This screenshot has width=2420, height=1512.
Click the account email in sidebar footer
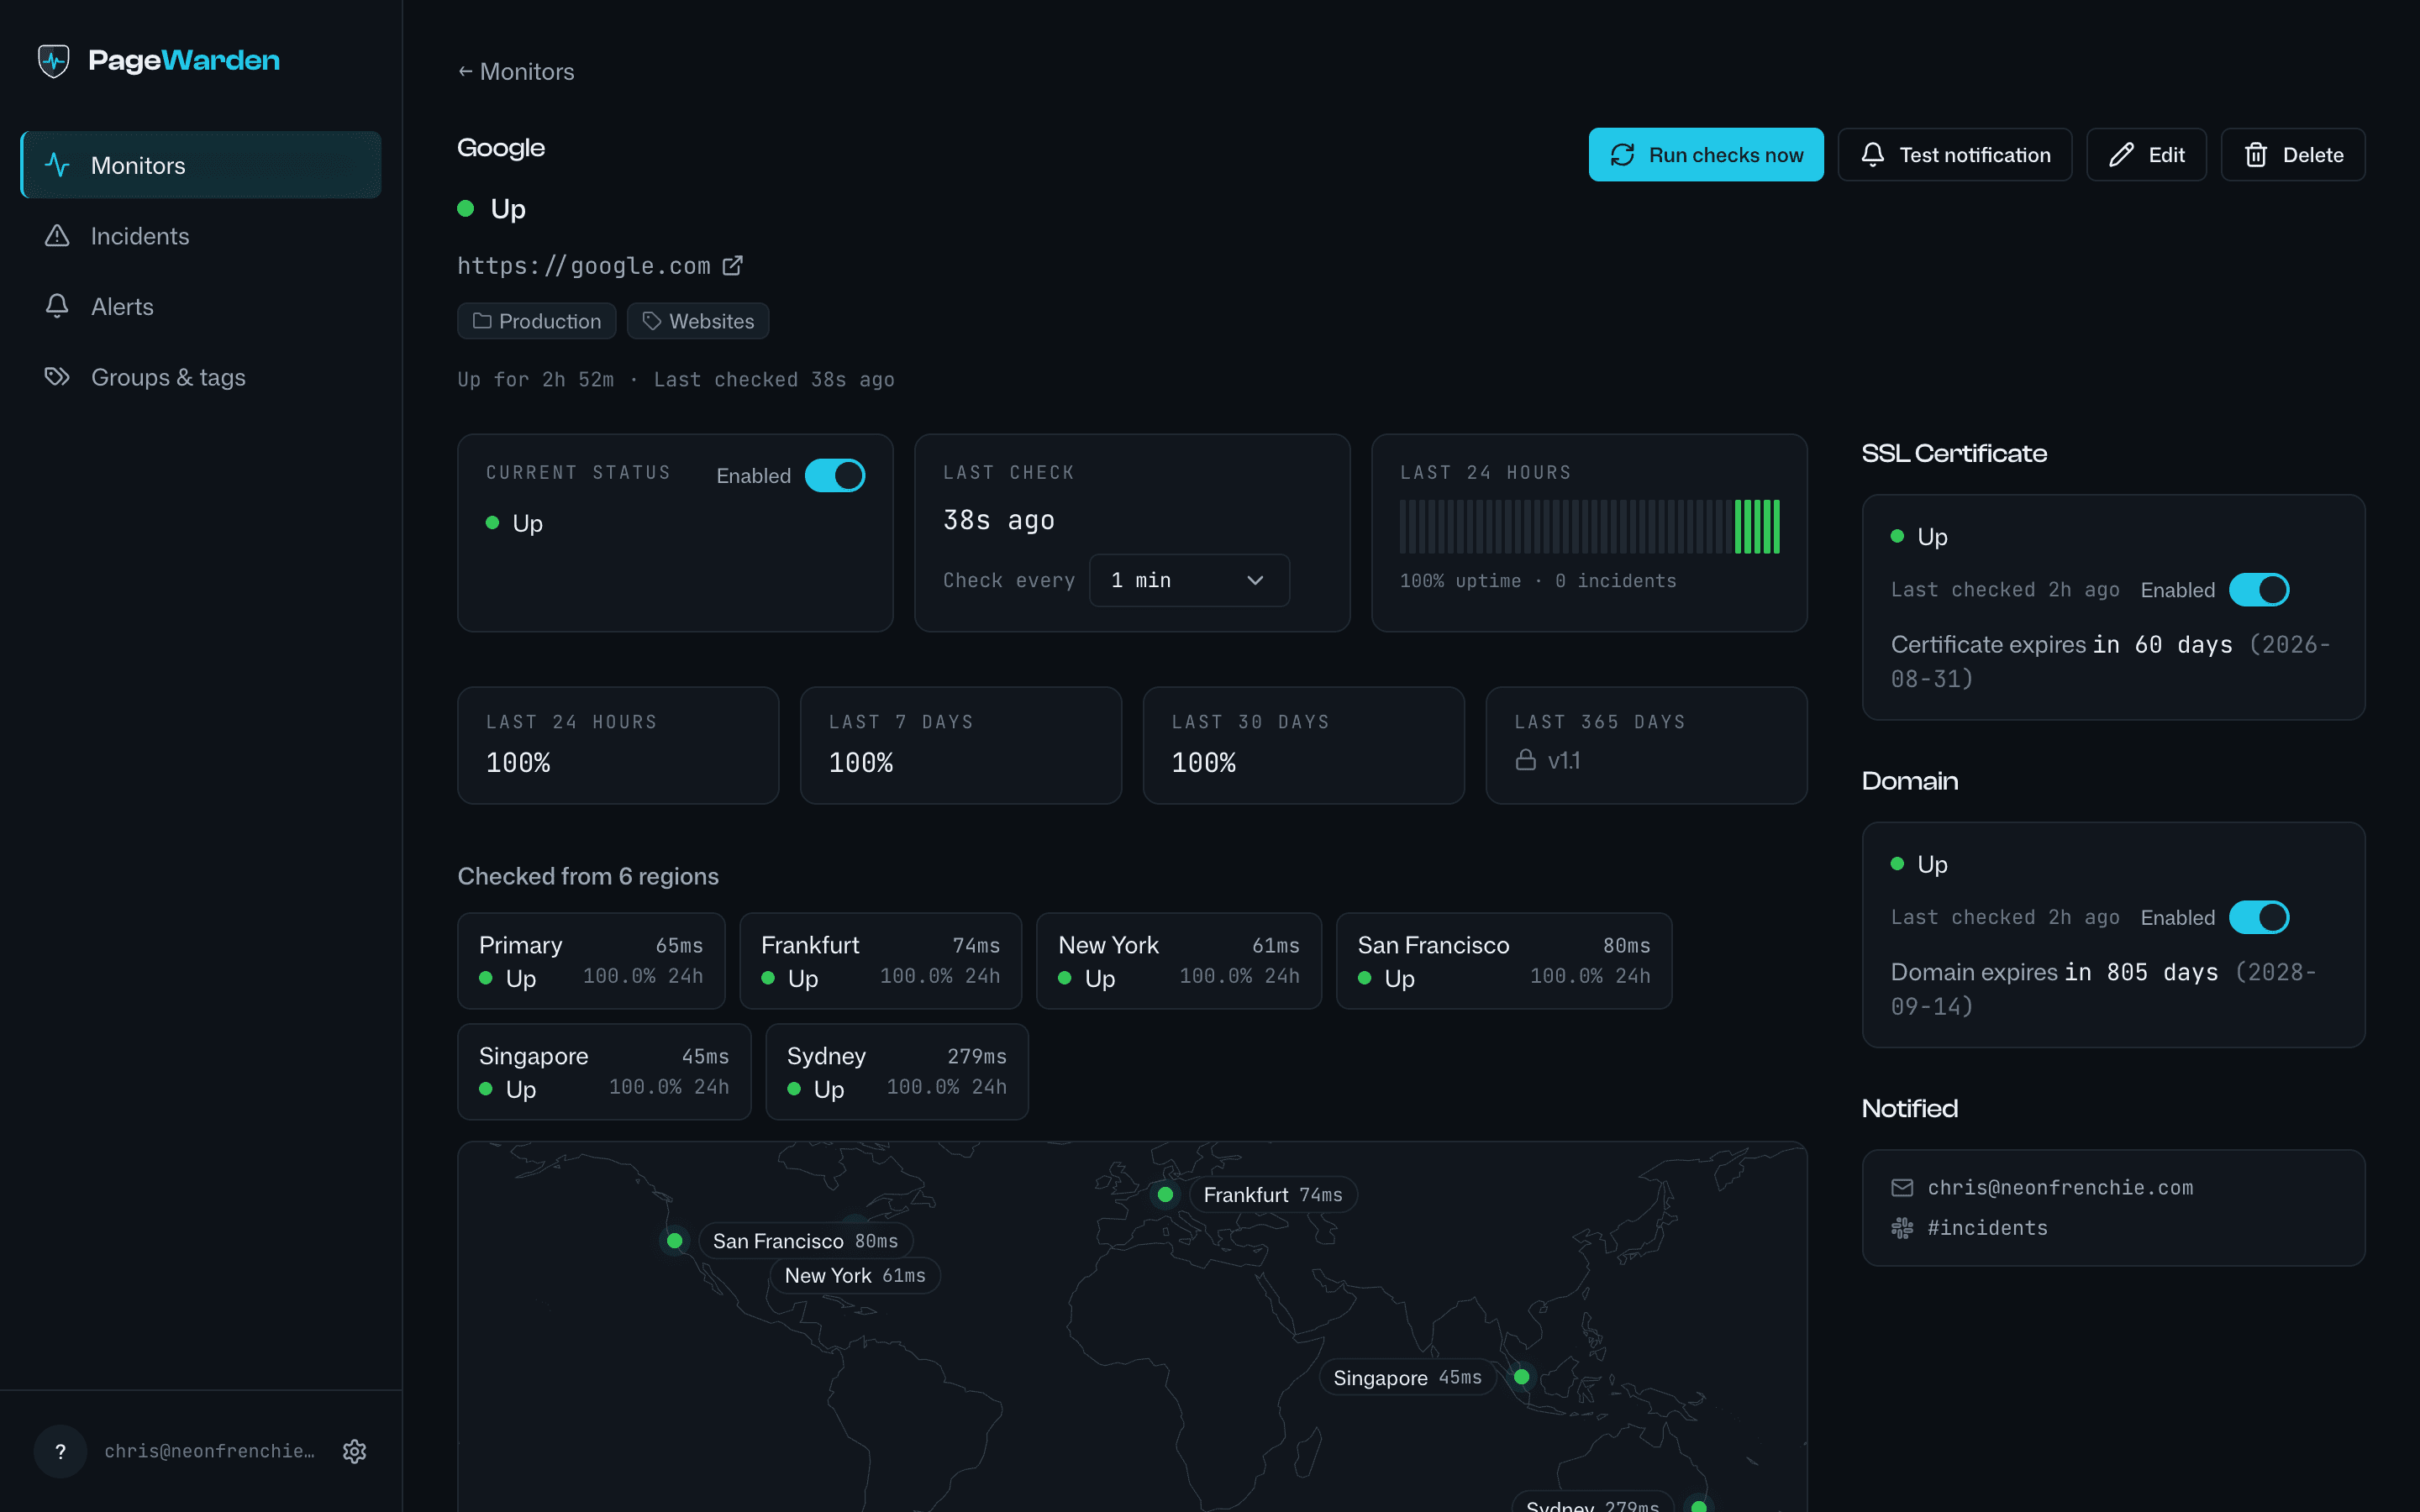tap(210, 1451)
